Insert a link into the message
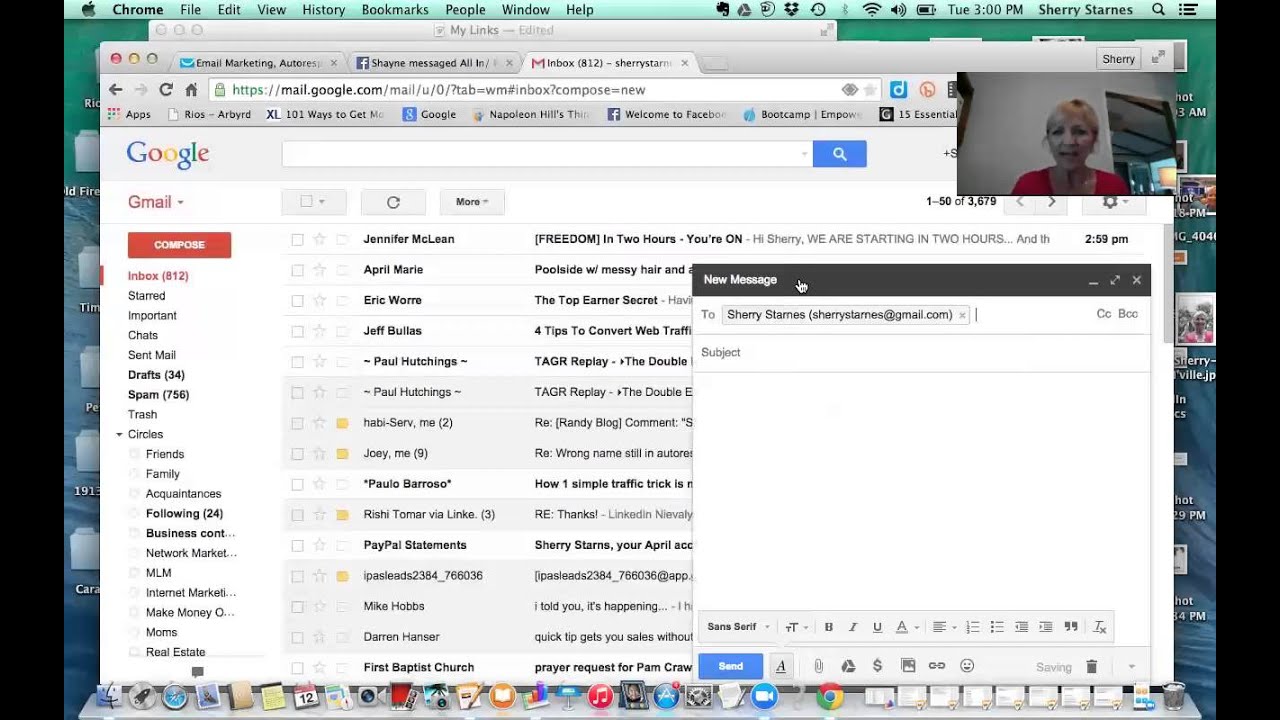Screen dimensions: 1280x720 click(937, 666)
